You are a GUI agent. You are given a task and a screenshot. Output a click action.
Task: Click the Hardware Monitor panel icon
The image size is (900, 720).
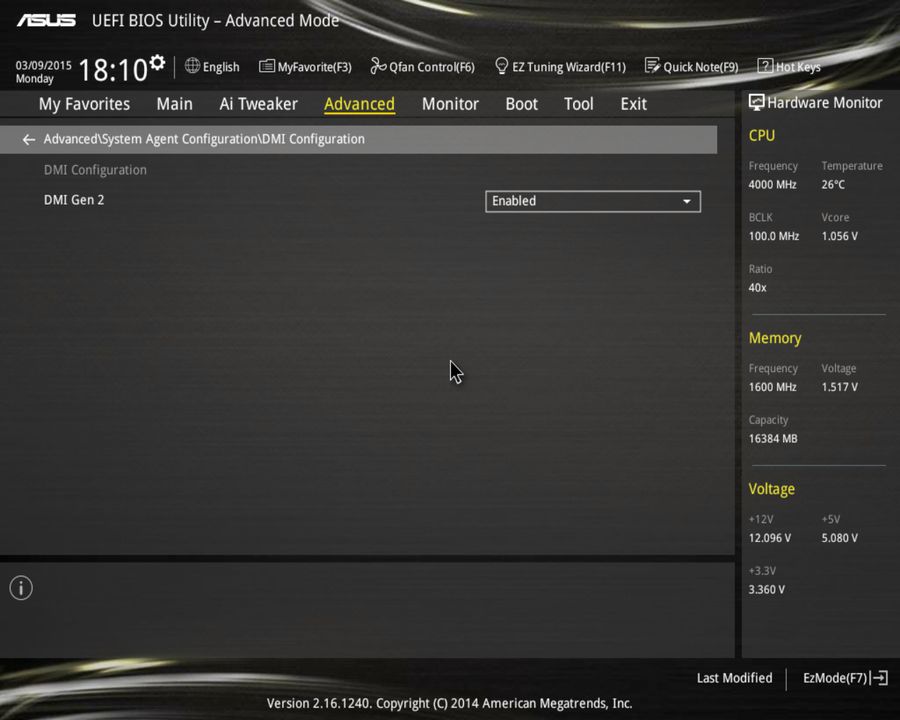tap(757, 102)
